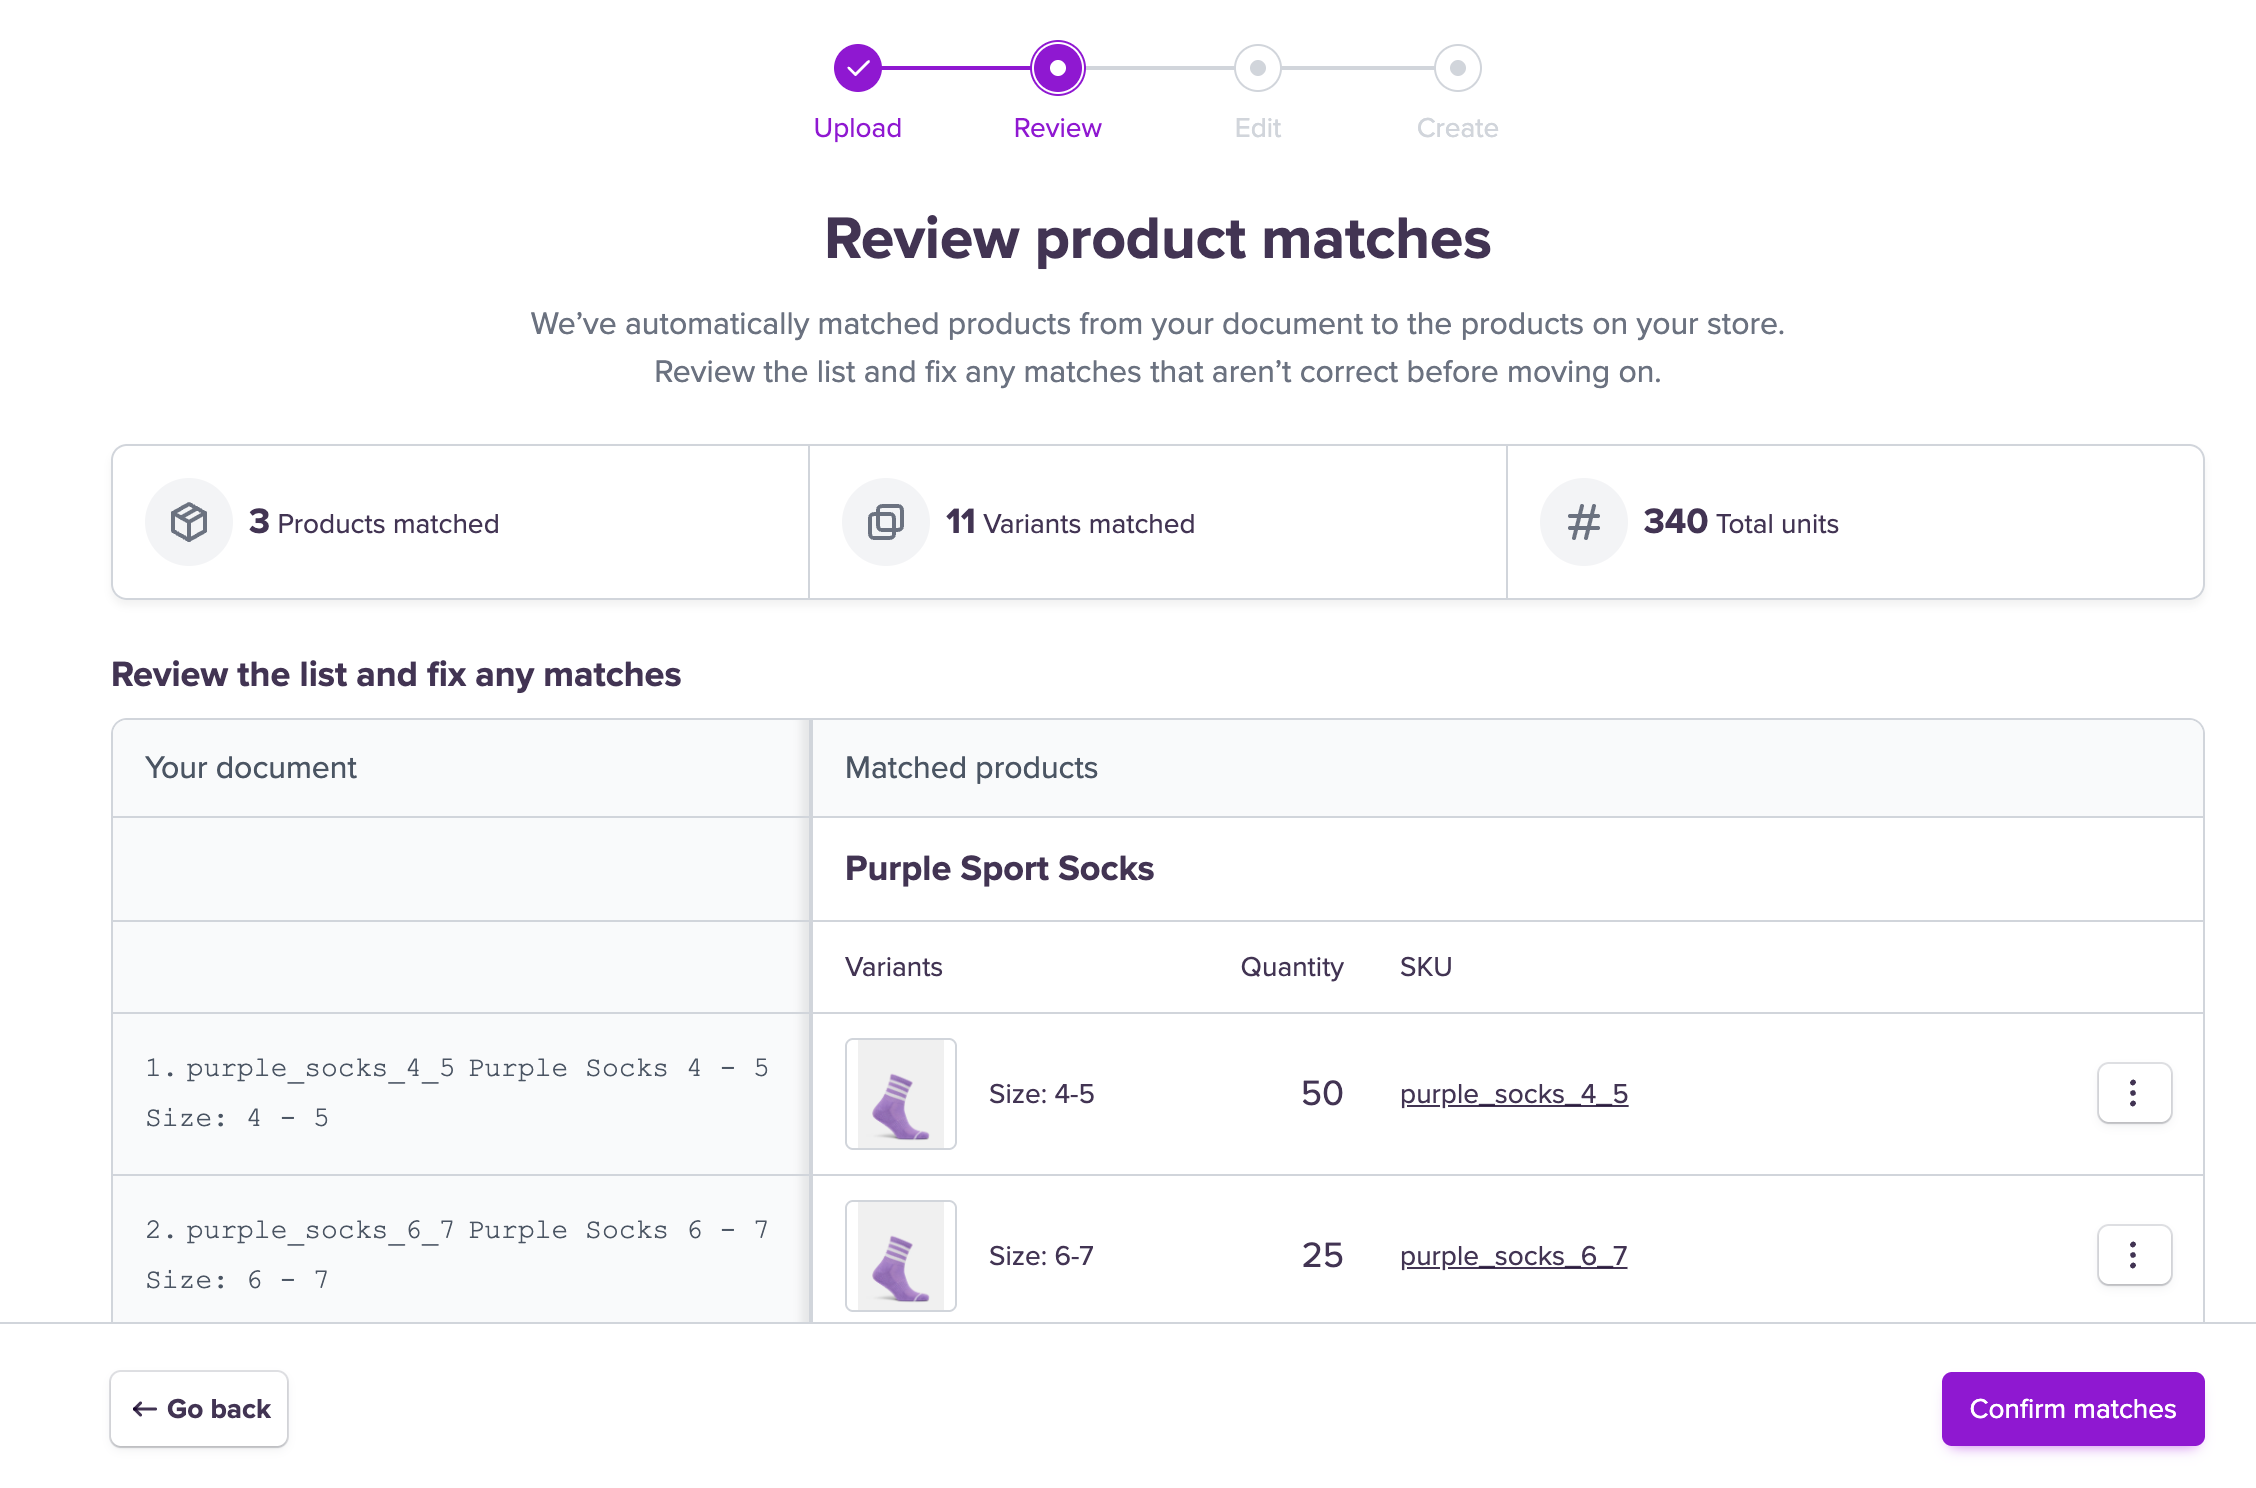Click the Size 6-7 sock thumbnail

coord(900,1256)
